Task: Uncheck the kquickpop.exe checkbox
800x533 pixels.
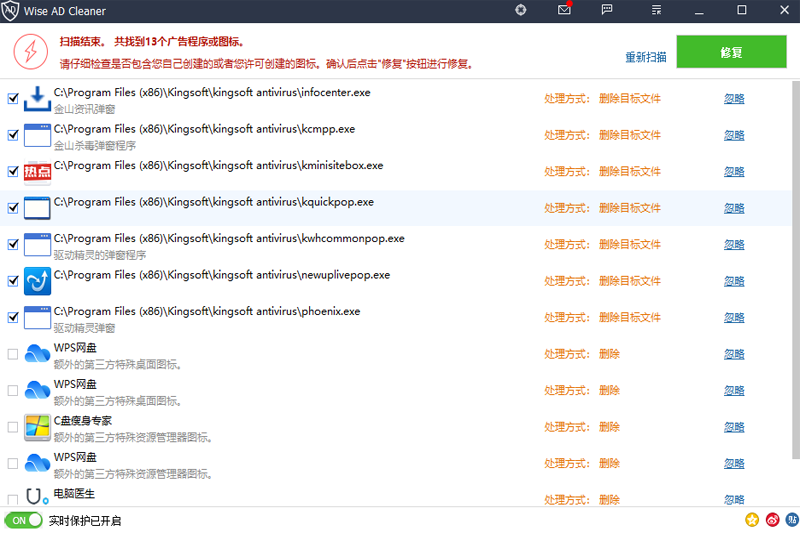Action: point(13,208)
